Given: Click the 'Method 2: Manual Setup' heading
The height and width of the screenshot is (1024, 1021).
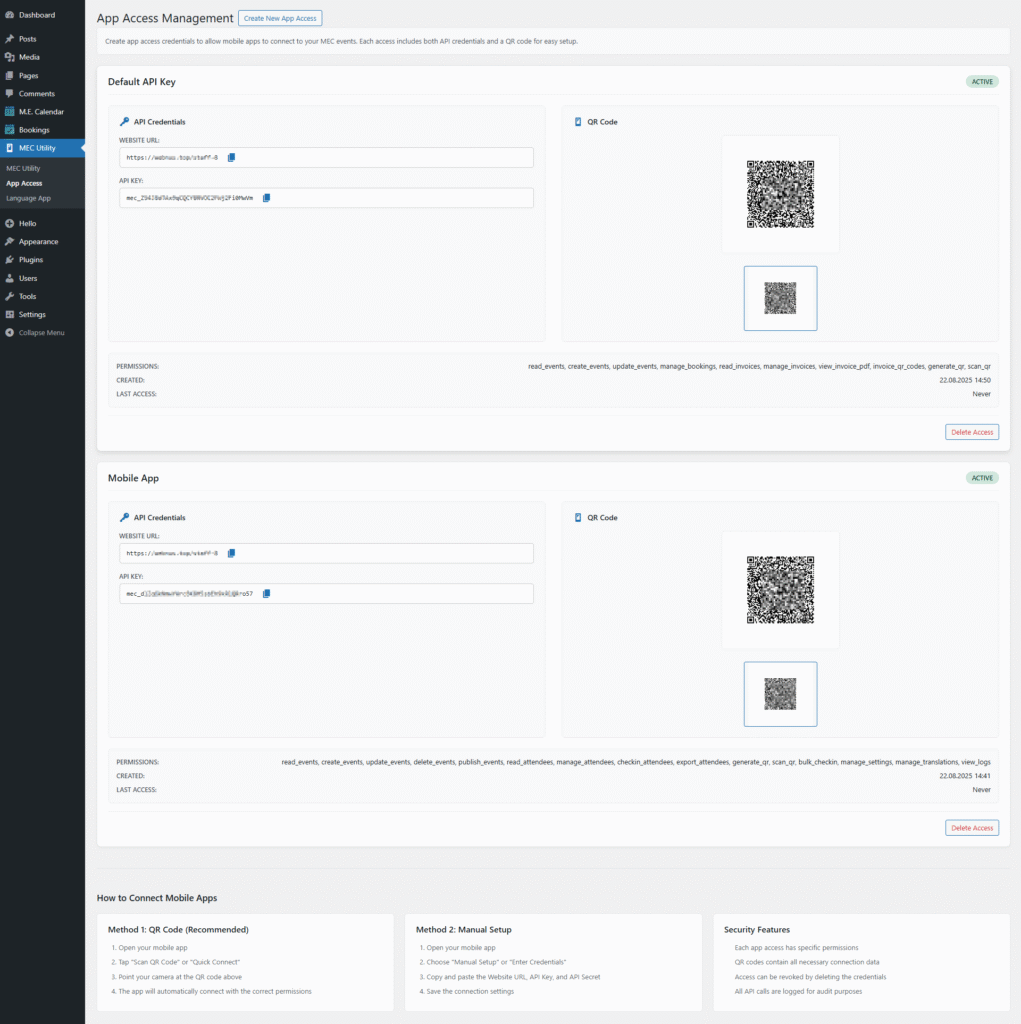Looking at the screenshot, I should coord(464,929).
